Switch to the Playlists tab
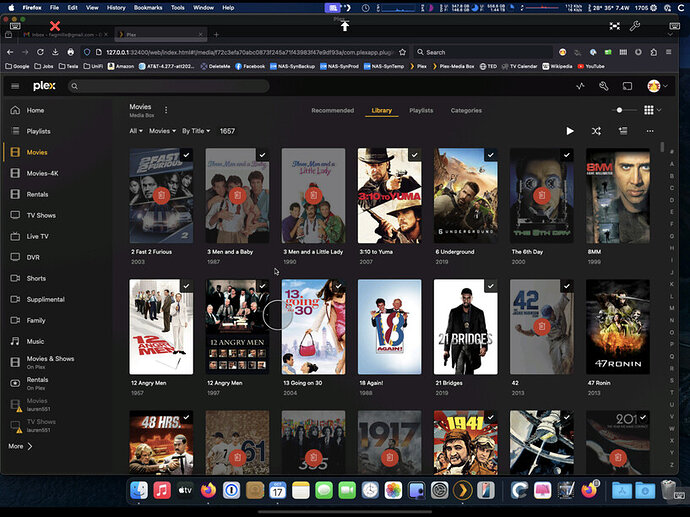This screenshot has width=690, height=517. tap(421, 110)
